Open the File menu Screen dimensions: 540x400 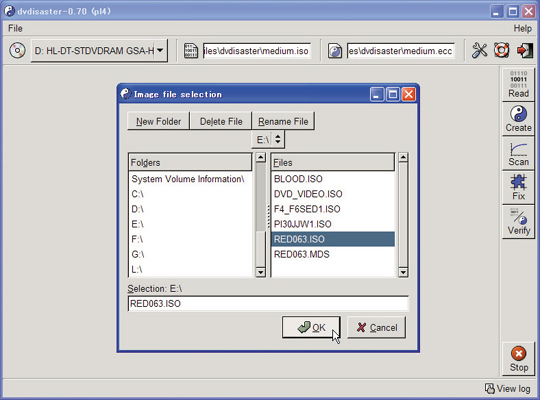15,28
